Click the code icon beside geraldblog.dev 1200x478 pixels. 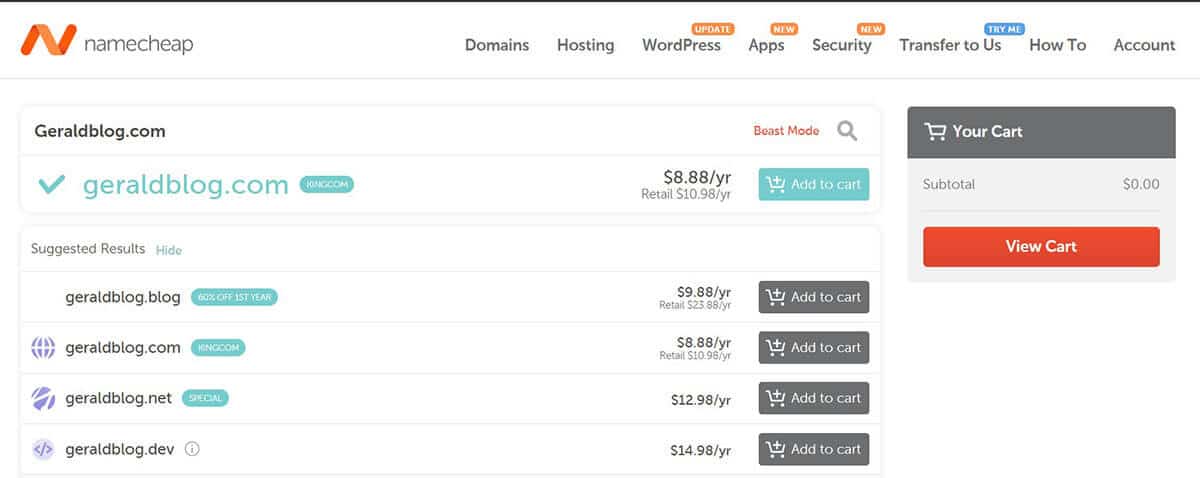43,449
